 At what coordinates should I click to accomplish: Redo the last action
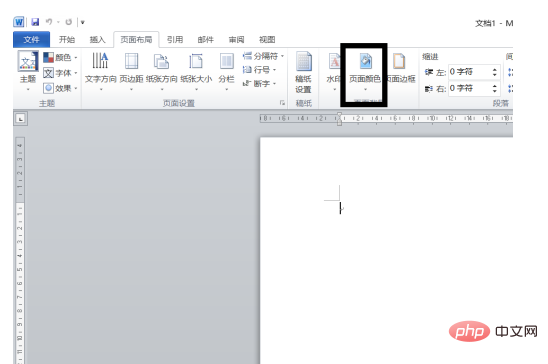68,22
